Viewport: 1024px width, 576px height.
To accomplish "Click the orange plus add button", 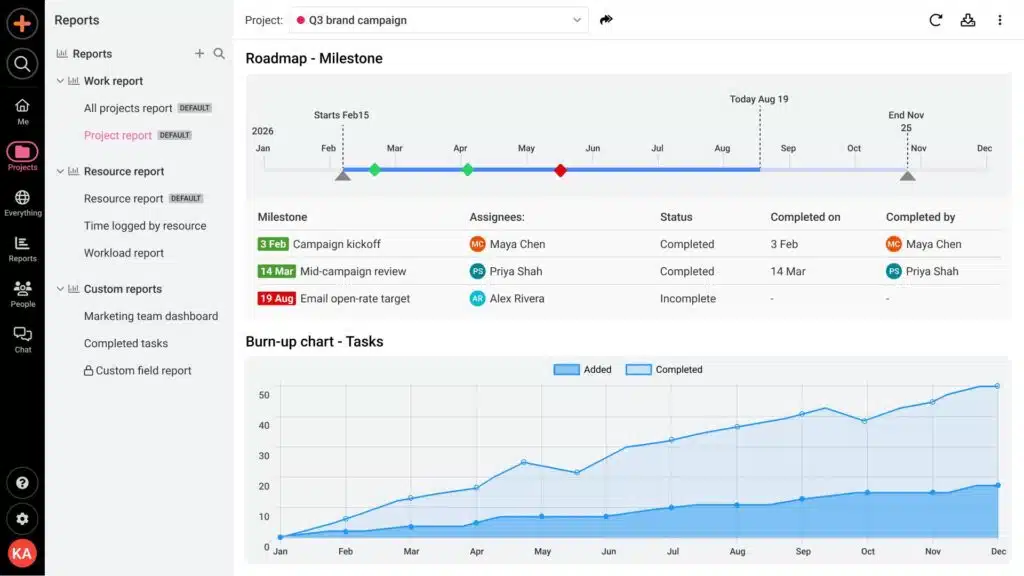I will coord(22,23).
